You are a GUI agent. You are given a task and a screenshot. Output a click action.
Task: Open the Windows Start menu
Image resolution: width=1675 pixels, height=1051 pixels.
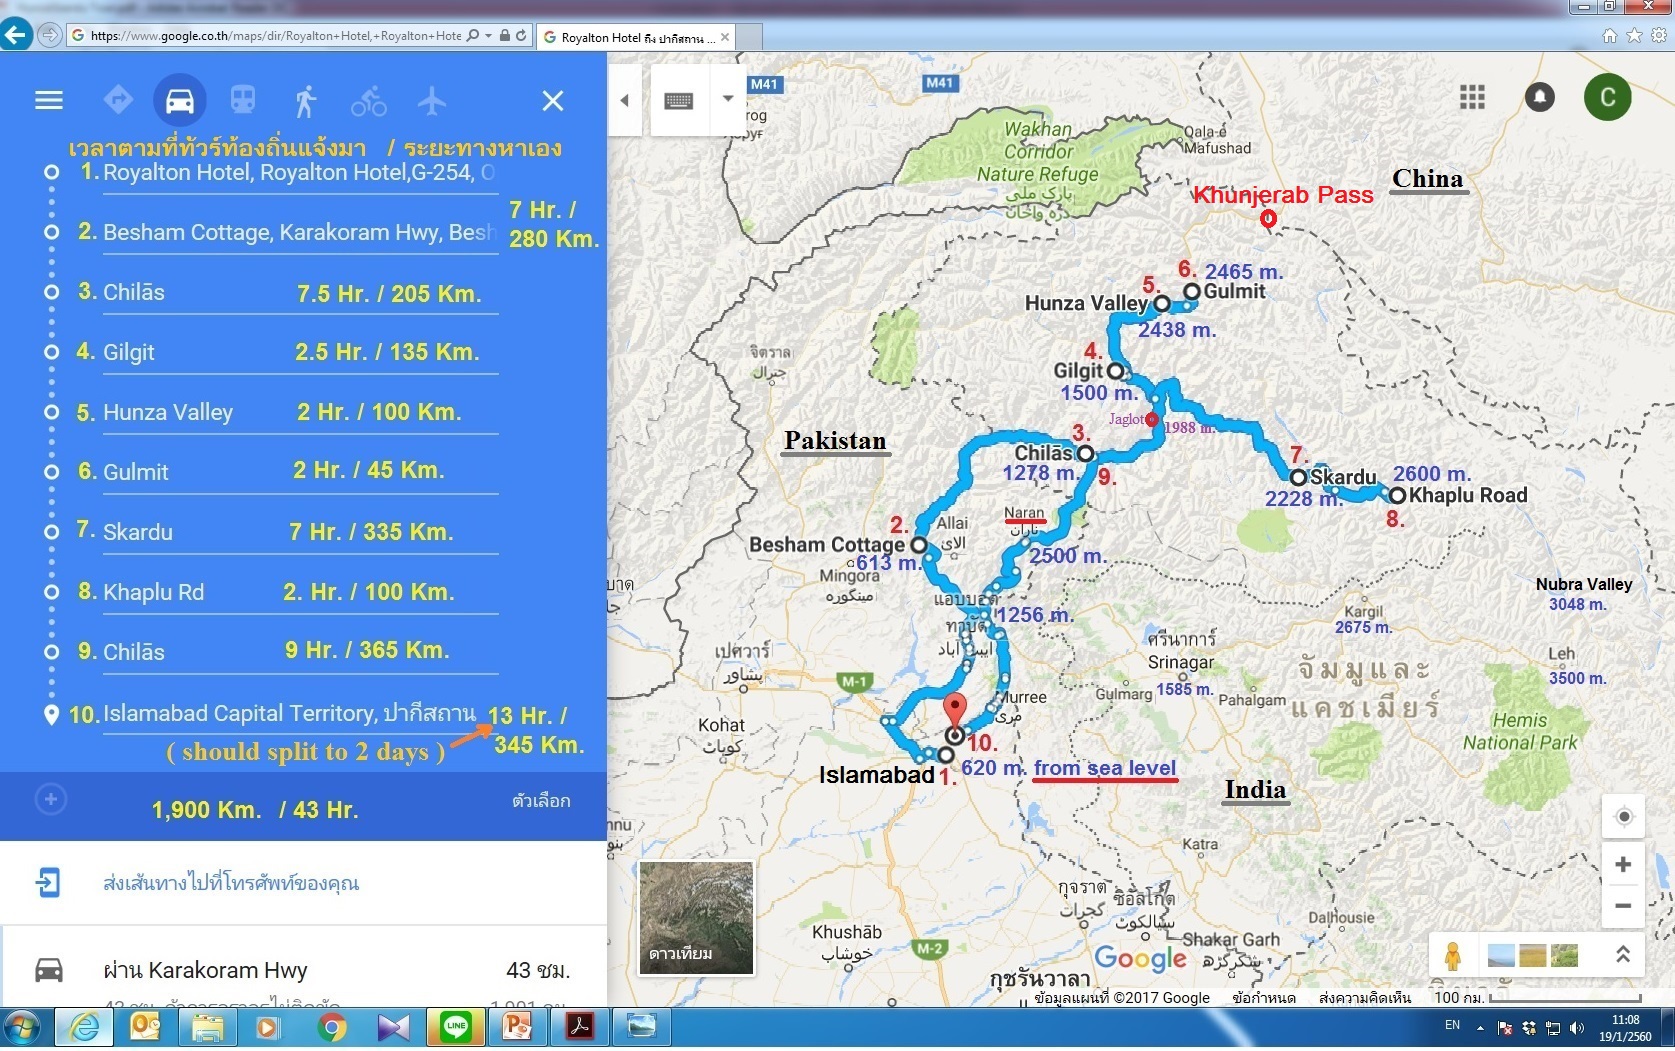pos(22,1027)
